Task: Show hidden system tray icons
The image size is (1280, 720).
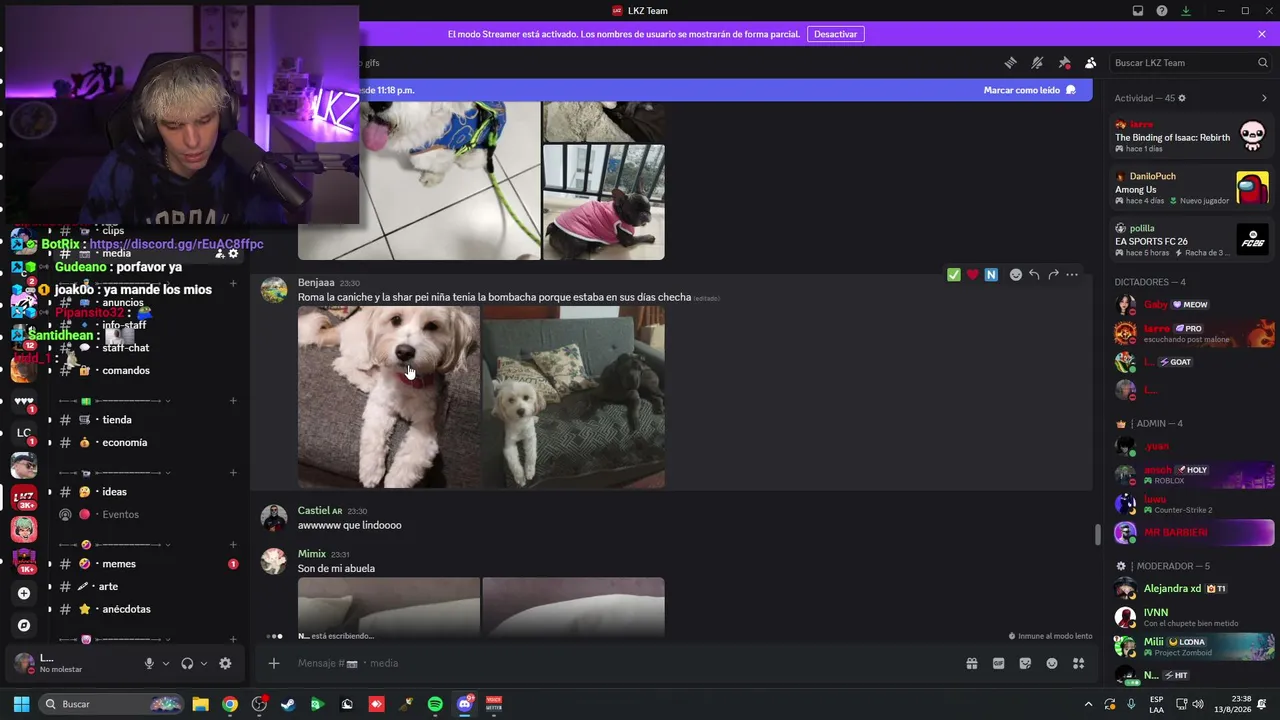Action: 1089,704
